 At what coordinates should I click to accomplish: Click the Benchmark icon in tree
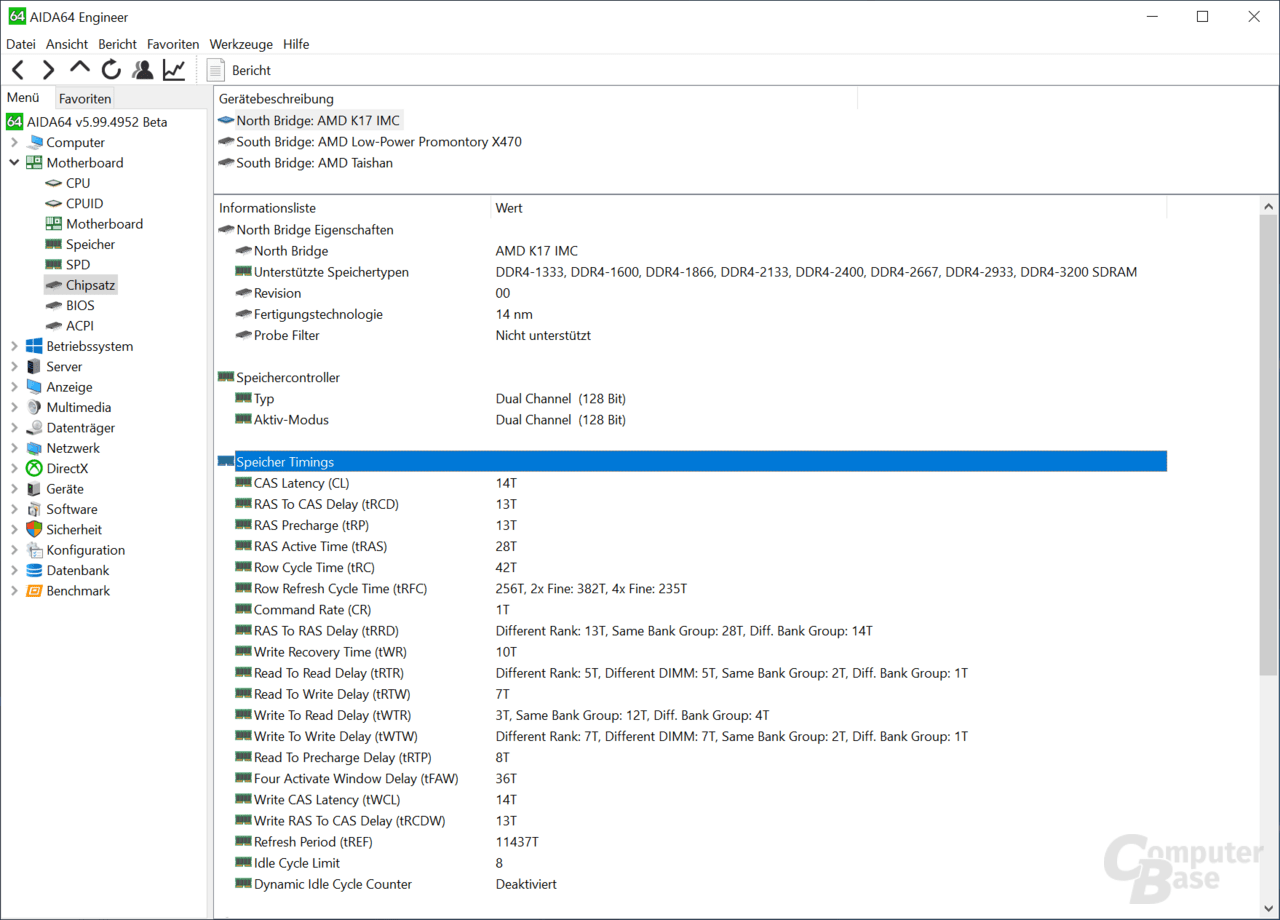click(34, 591)
